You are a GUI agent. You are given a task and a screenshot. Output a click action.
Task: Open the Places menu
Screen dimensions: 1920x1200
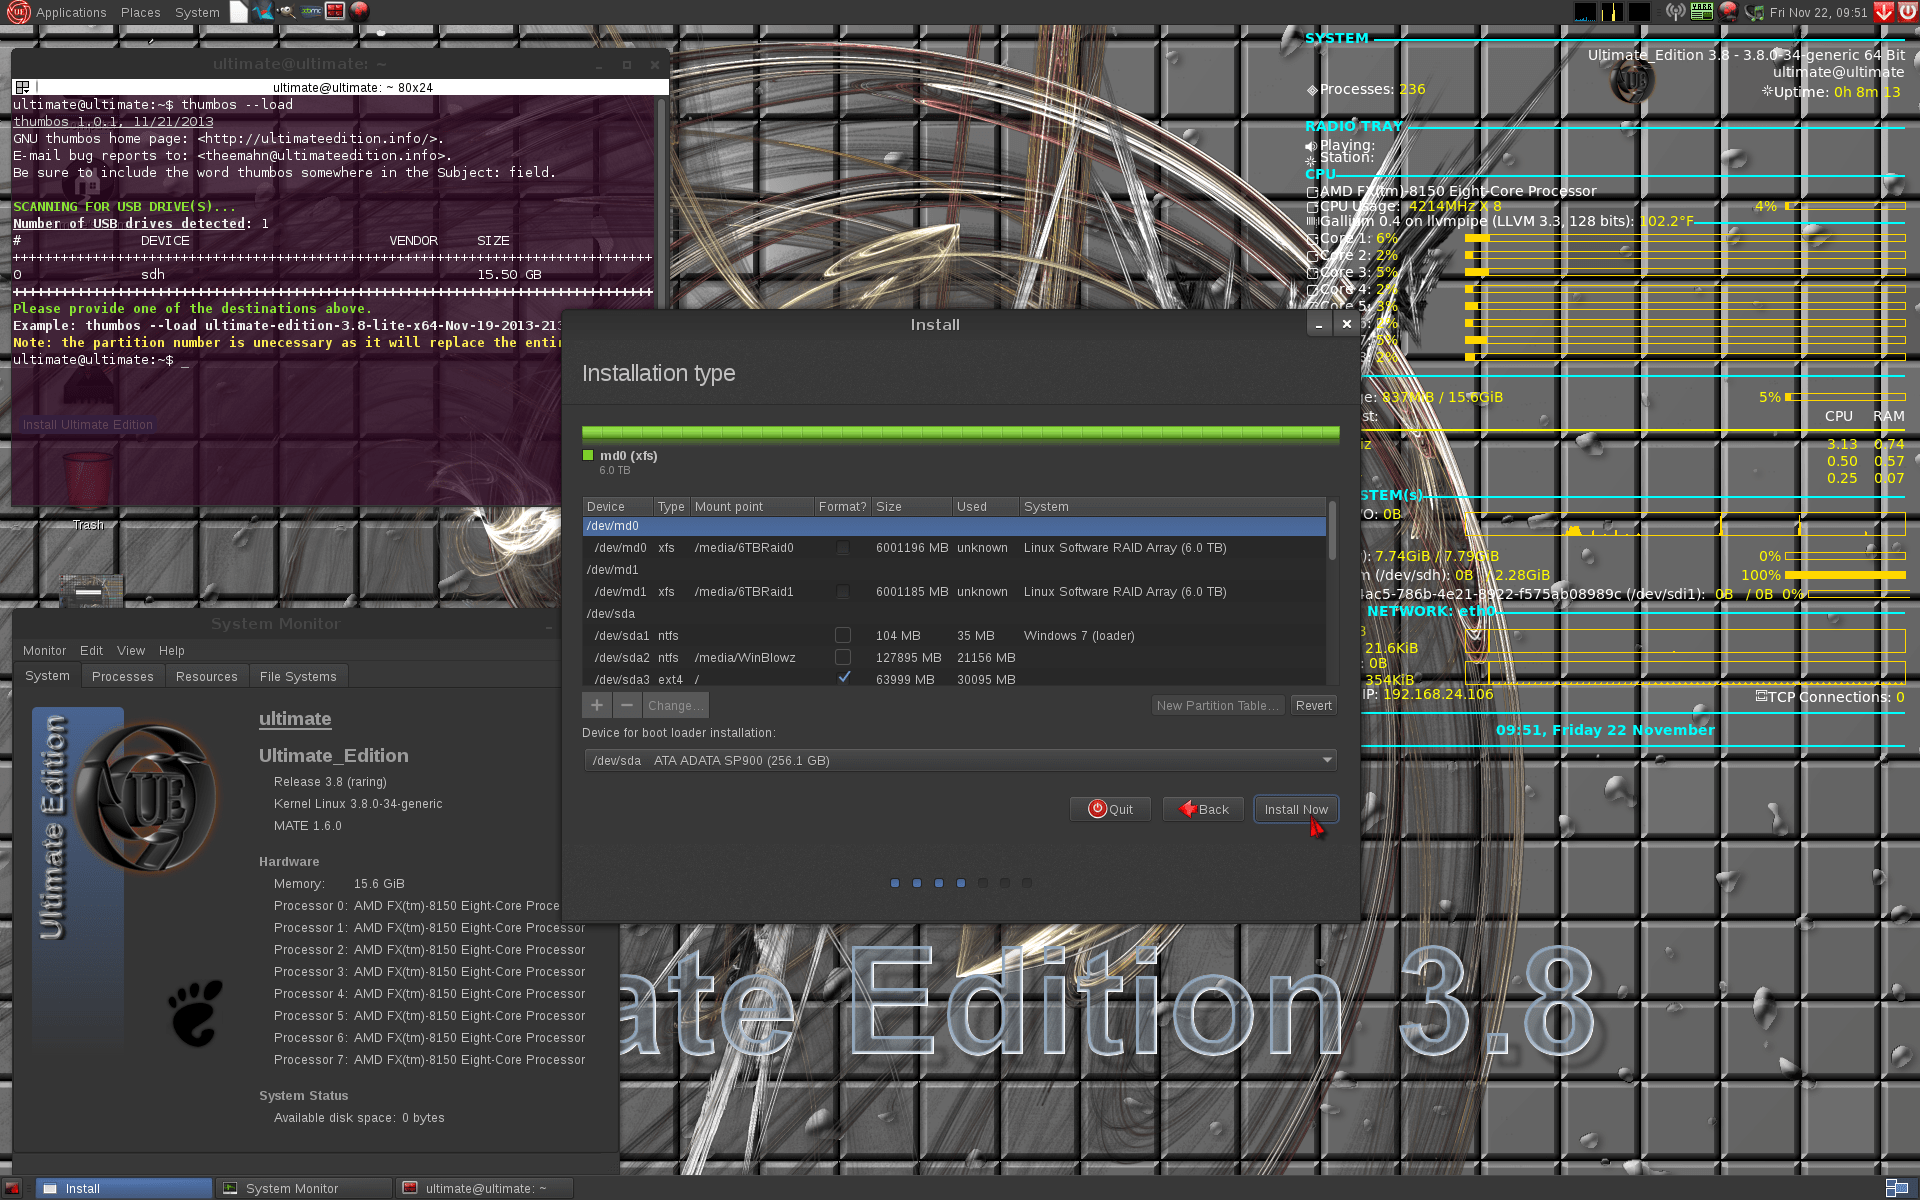tap(140, 12)
